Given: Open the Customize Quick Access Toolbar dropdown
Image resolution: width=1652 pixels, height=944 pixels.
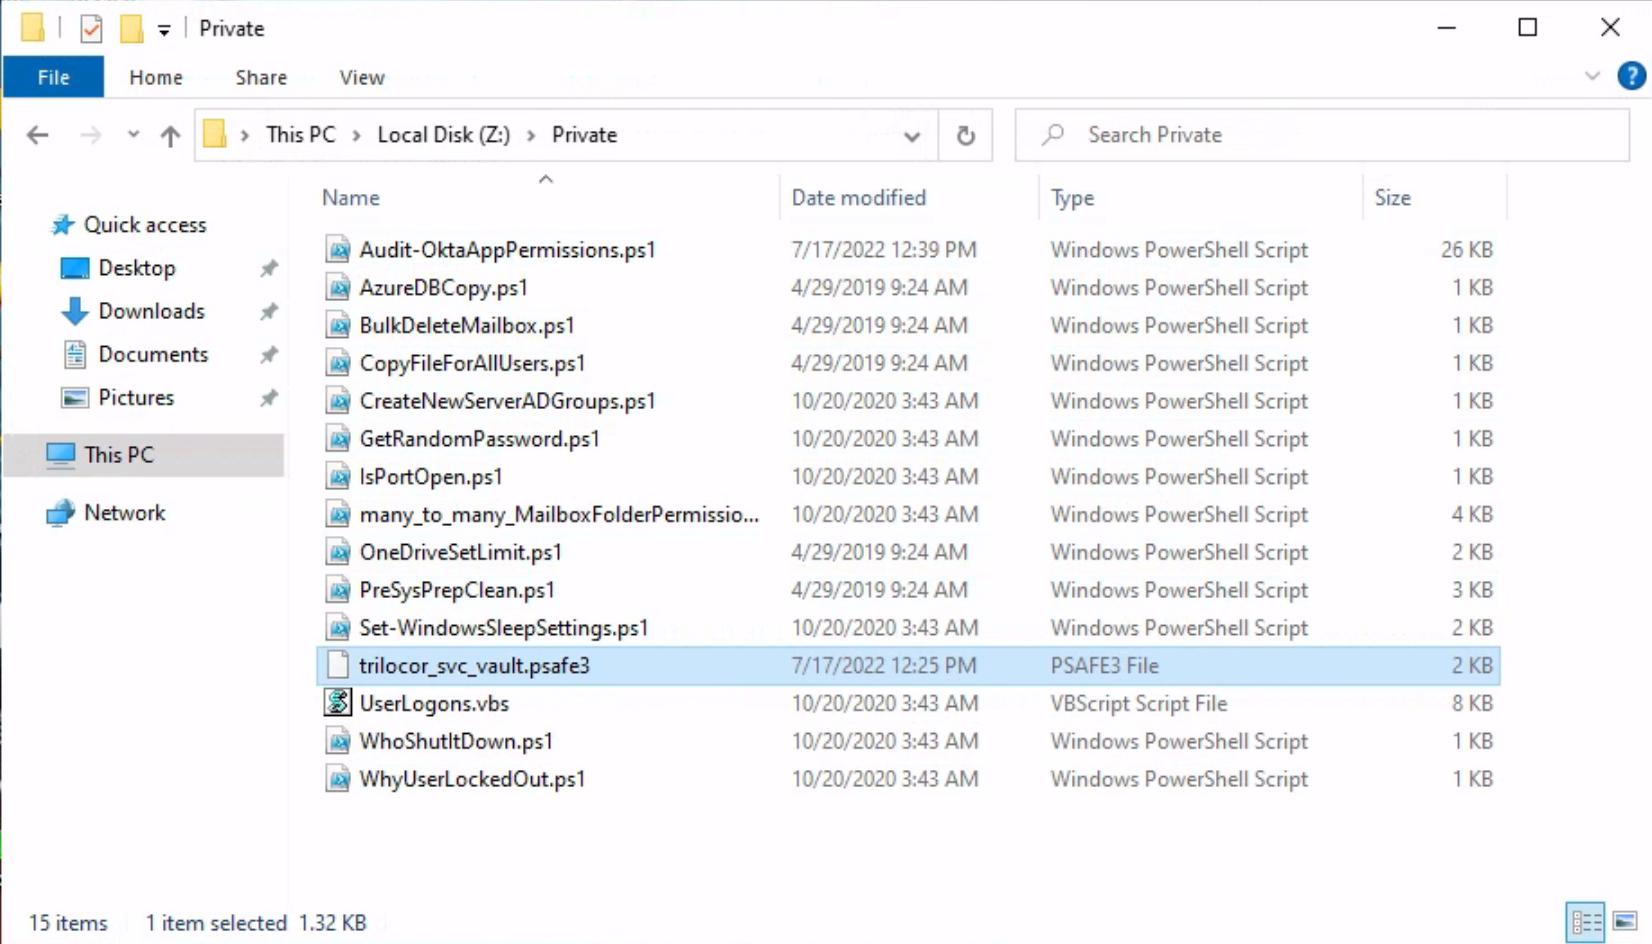Looking at the screenshot, I should [164, 30].
